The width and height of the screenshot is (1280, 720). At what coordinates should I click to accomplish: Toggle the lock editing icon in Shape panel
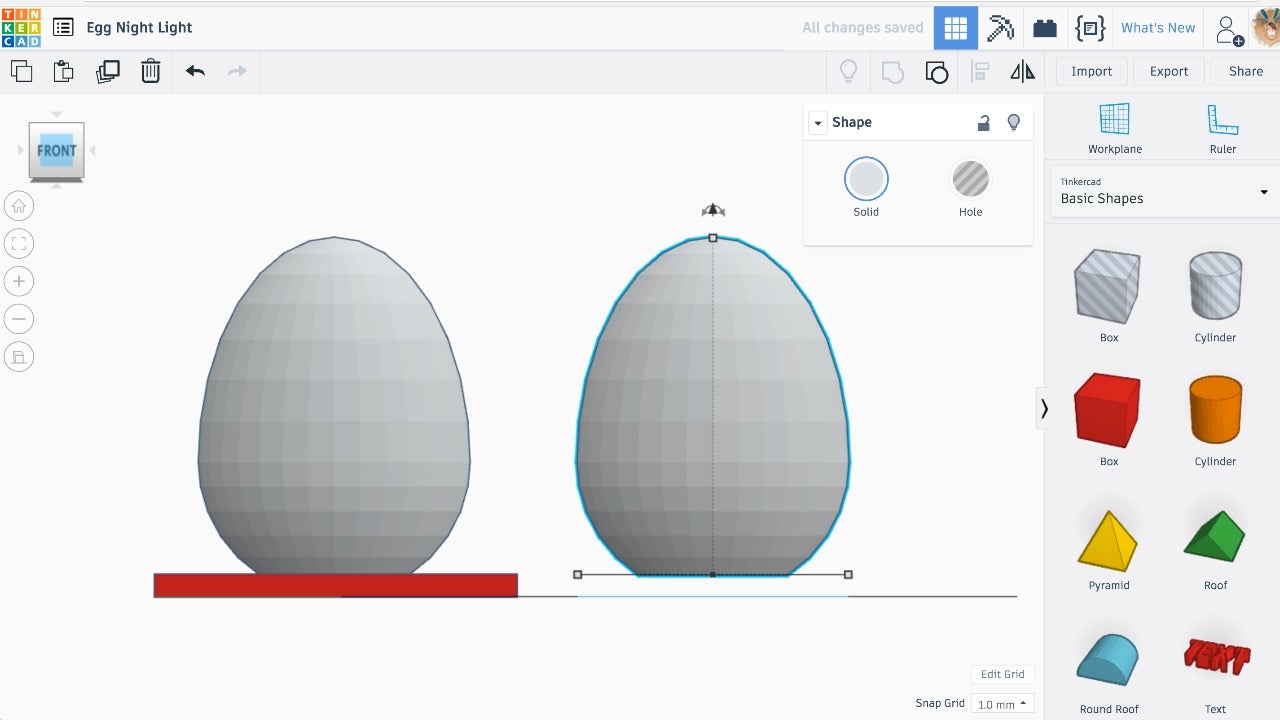983,122
